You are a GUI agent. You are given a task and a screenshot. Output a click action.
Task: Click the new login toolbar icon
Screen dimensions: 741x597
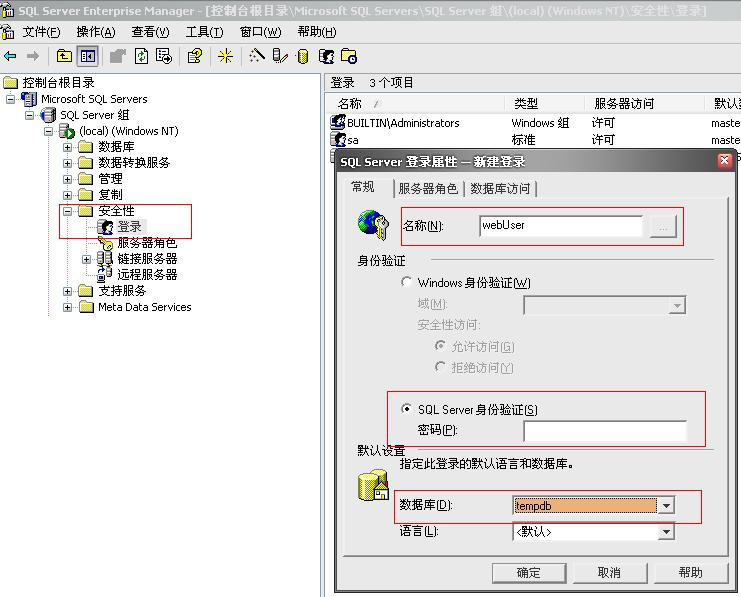coord(326,56)
